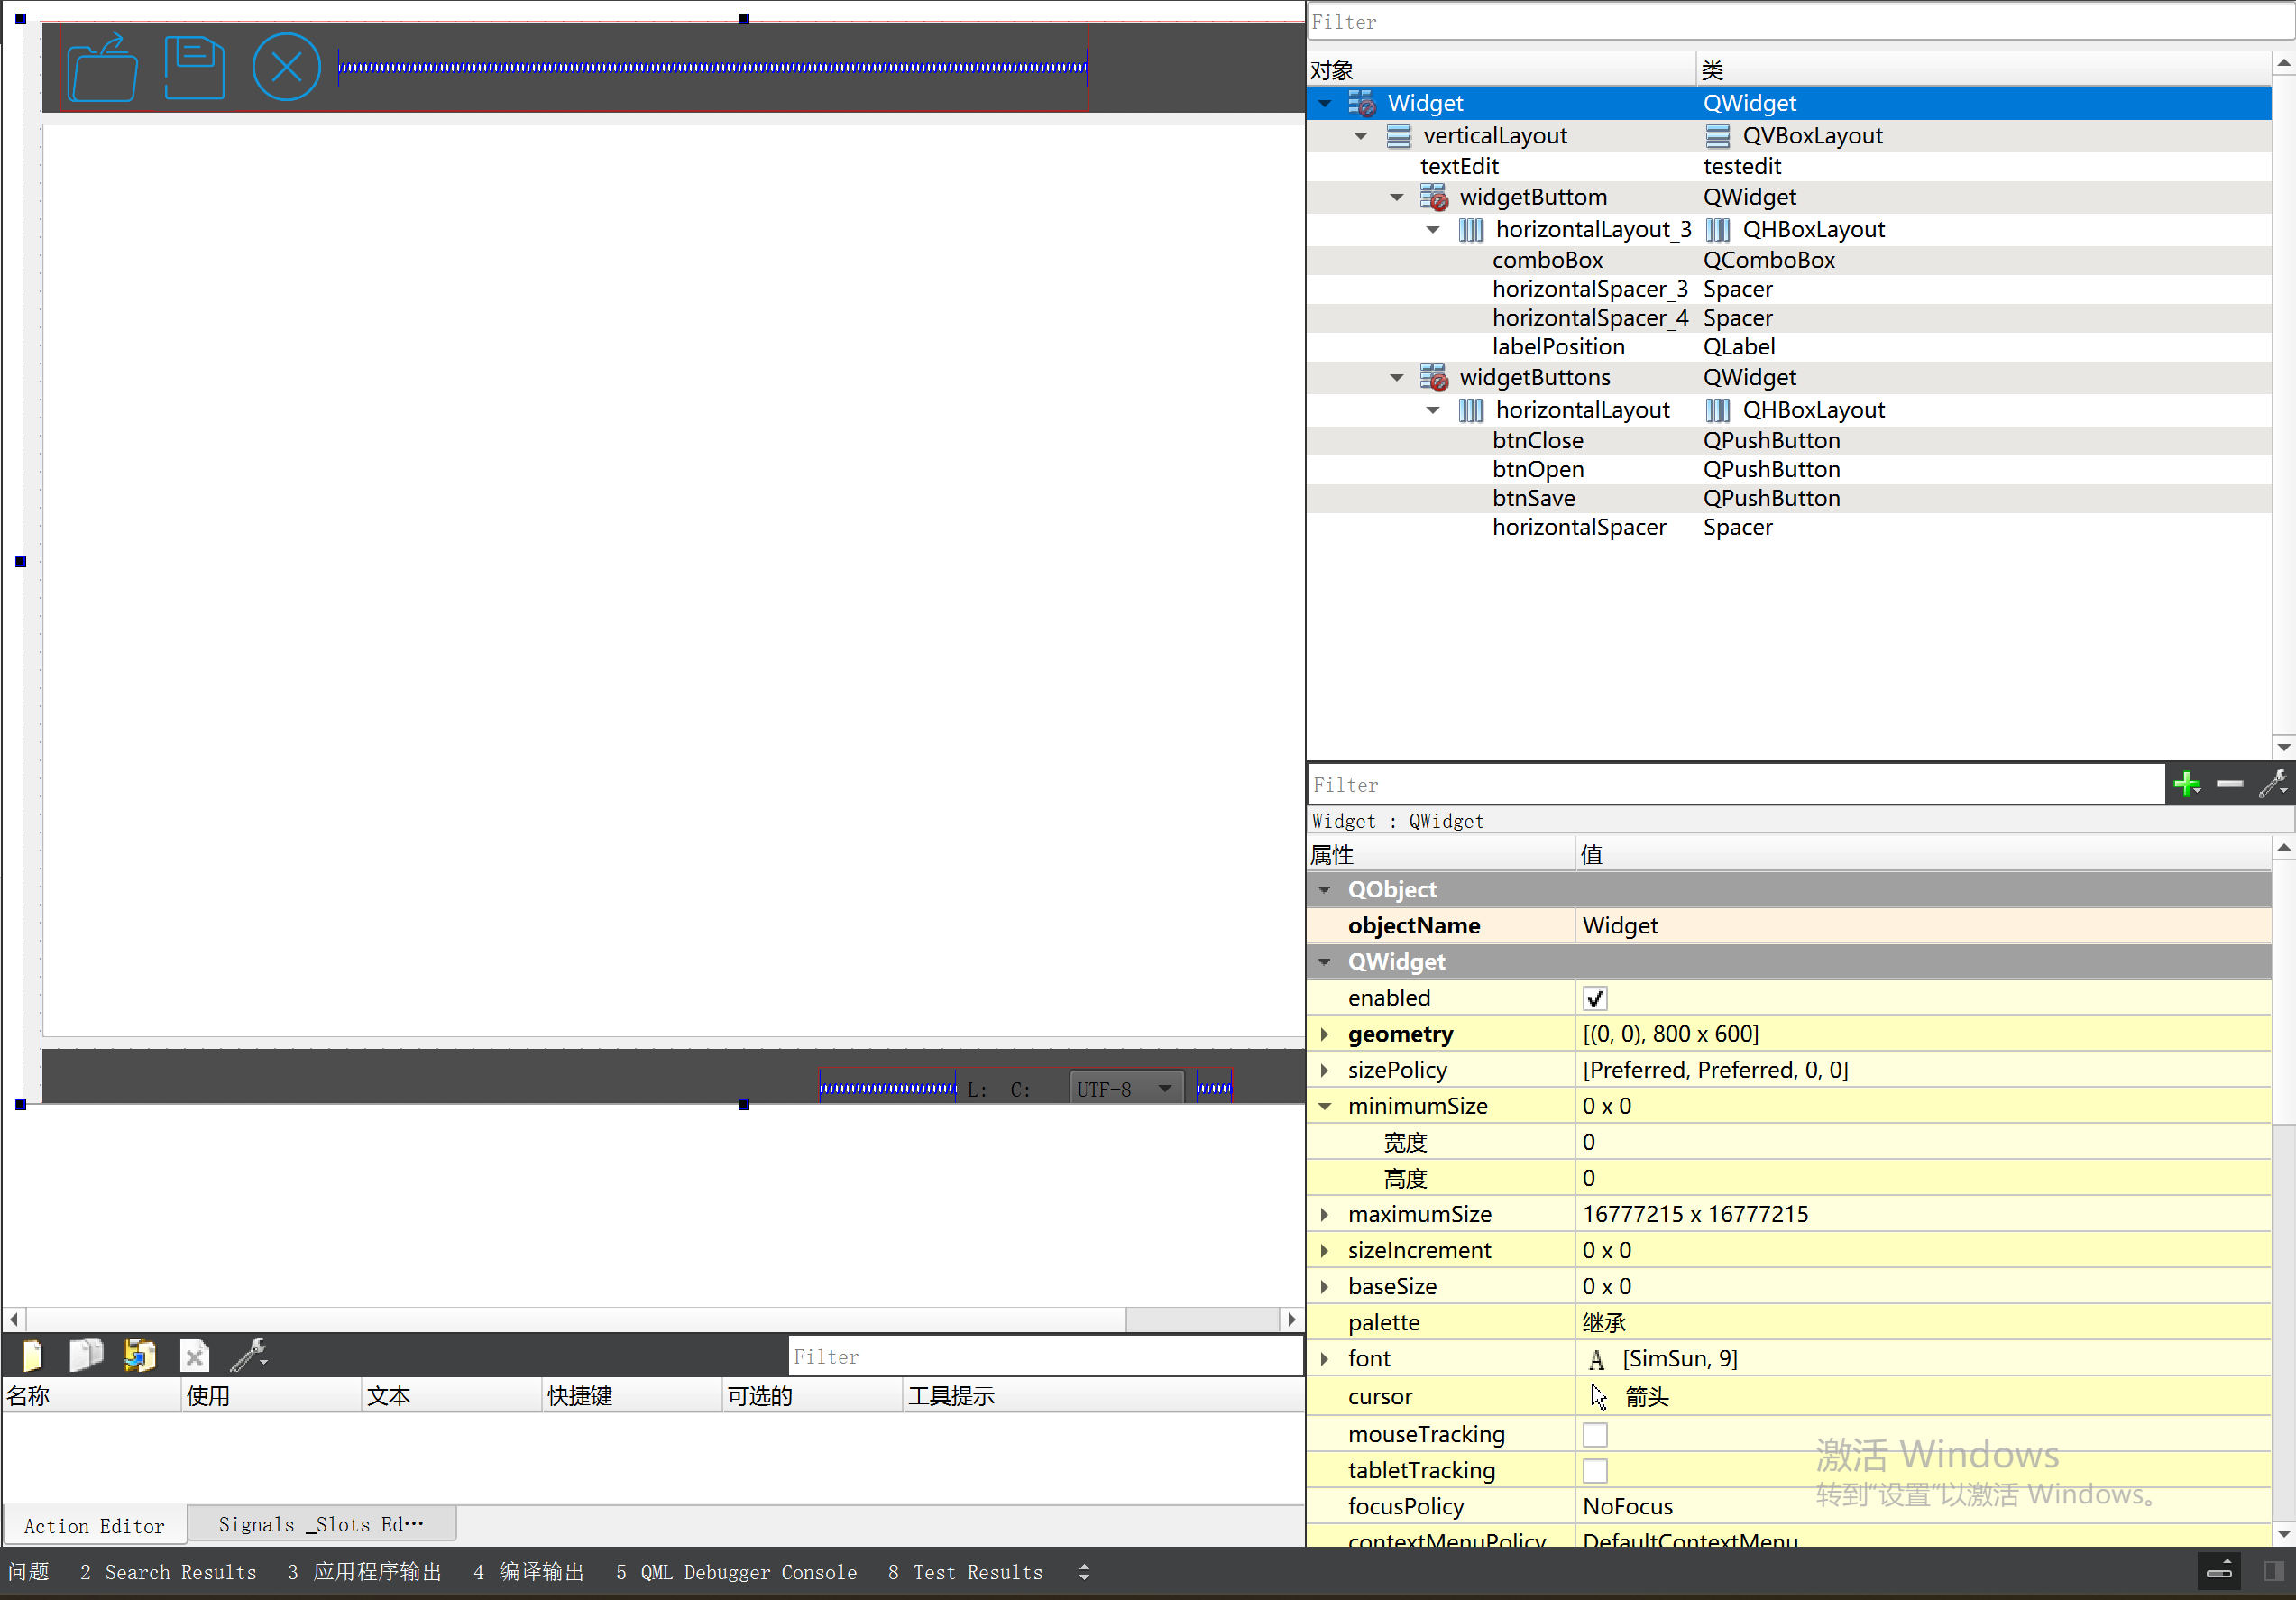The image size is (2296, 1600).
Task: Switch to Signals _Slots Editor tab
Action: click(x=321, y=1524)
